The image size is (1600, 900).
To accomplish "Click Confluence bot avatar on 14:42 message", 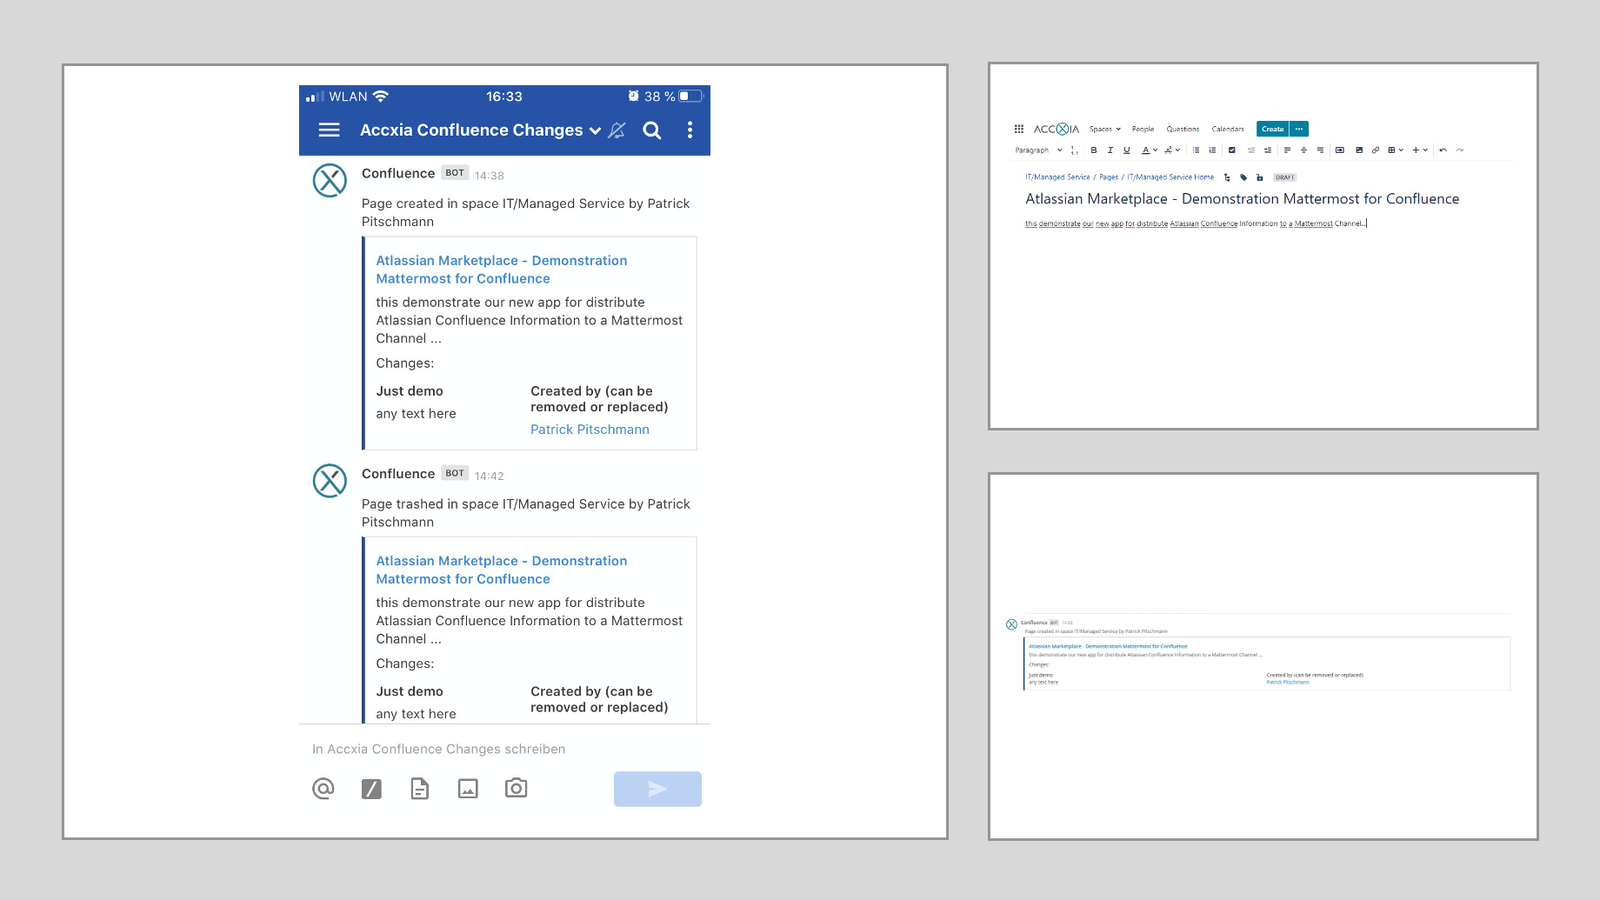I will click(330, 481).
